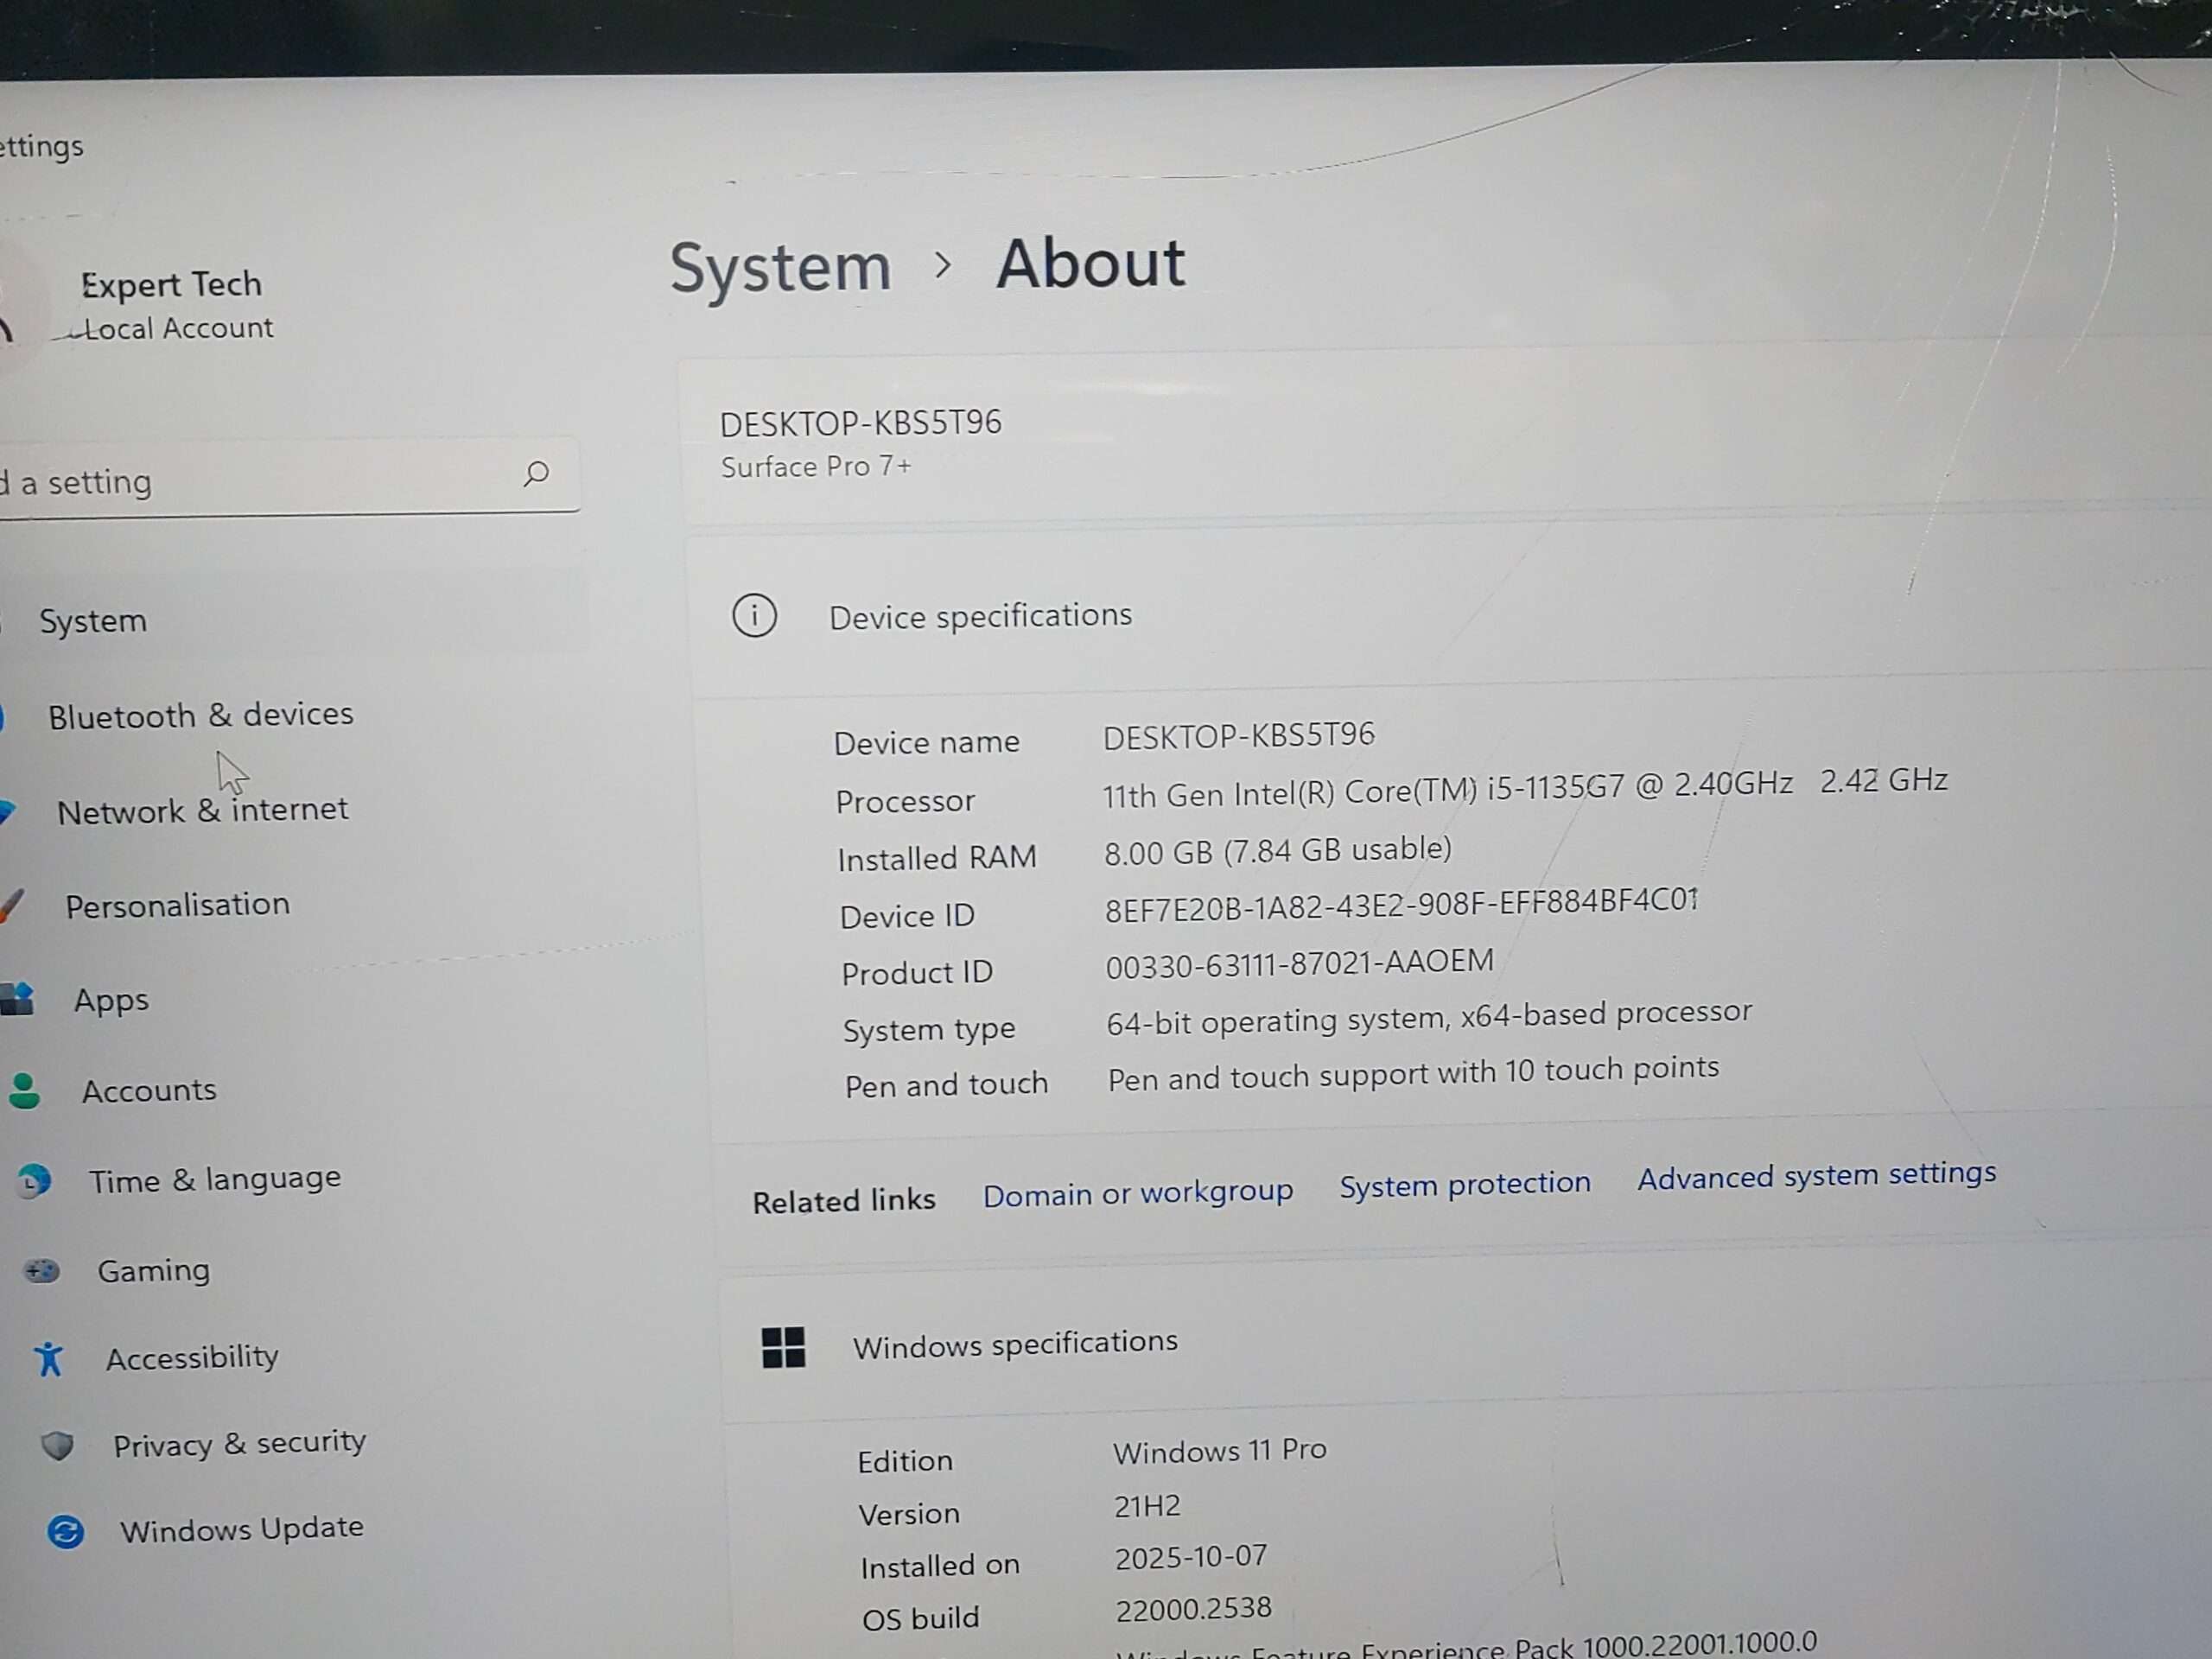Open the Domain or workgroup link
Image resolution: width=2212 pixels, height=1659 pixels.
coord(1138,1192)
